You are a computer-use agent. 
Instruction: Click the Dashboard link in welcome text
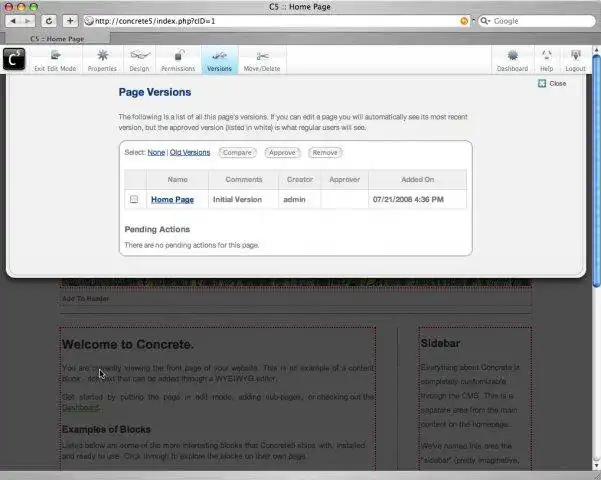81,408
